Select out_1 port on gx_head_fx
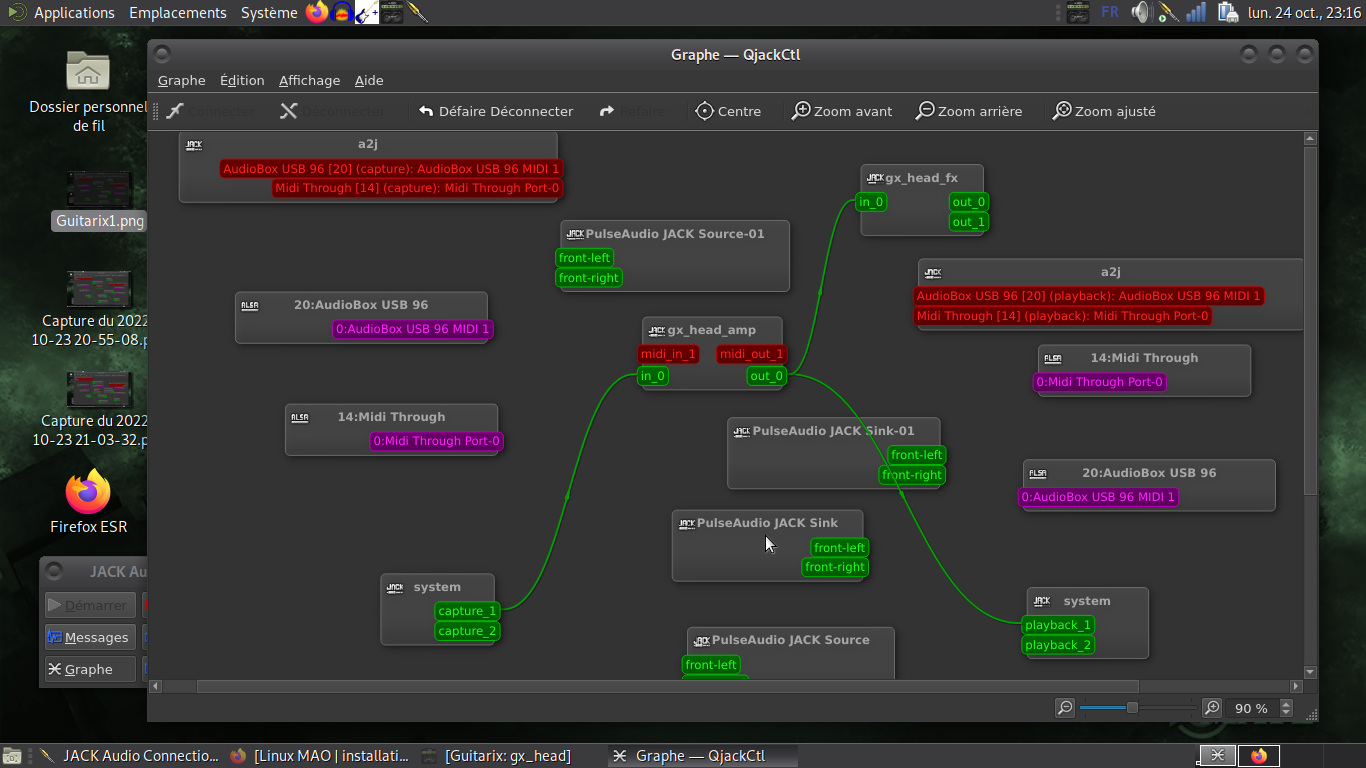The height and width of the screenshot is (768, 1366). click(969, 222)
